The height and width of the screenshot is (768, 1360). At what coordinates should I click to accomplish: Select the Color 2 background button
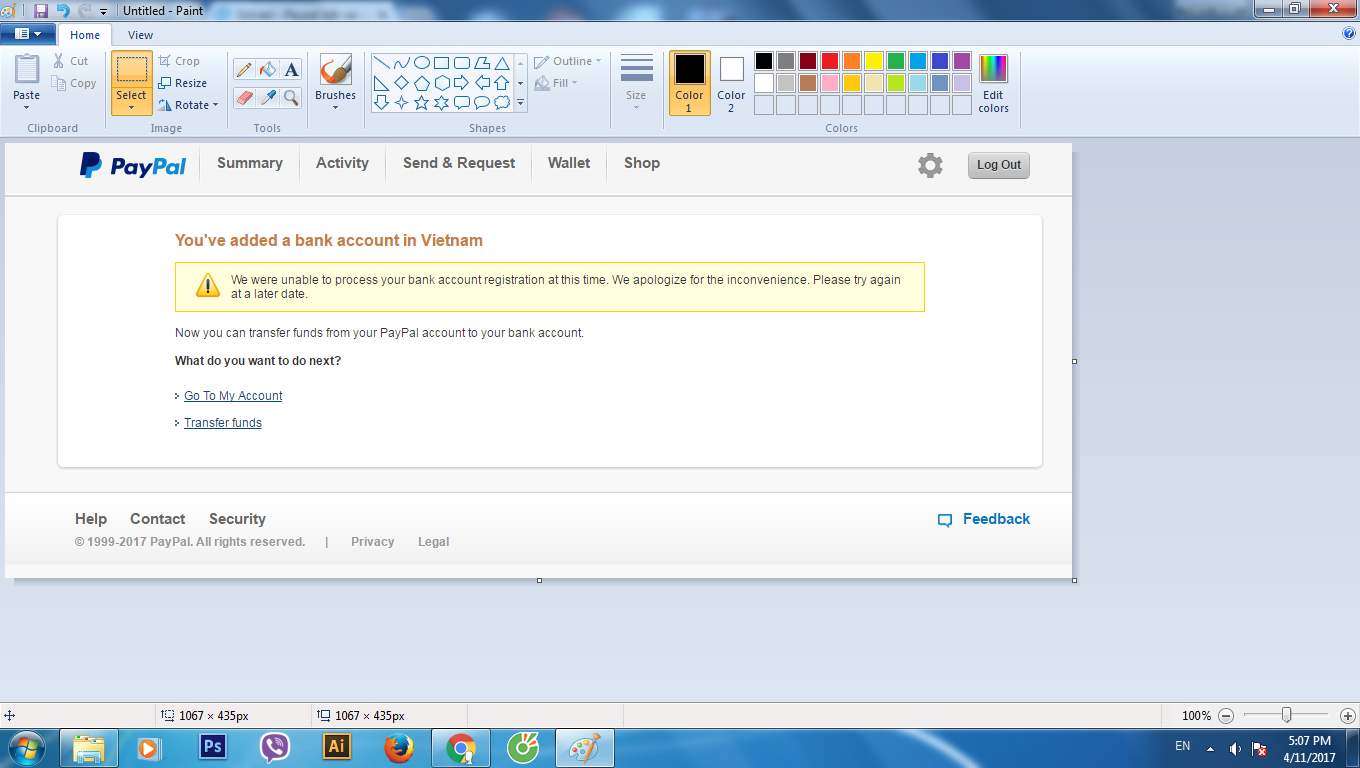pos(731,84)
